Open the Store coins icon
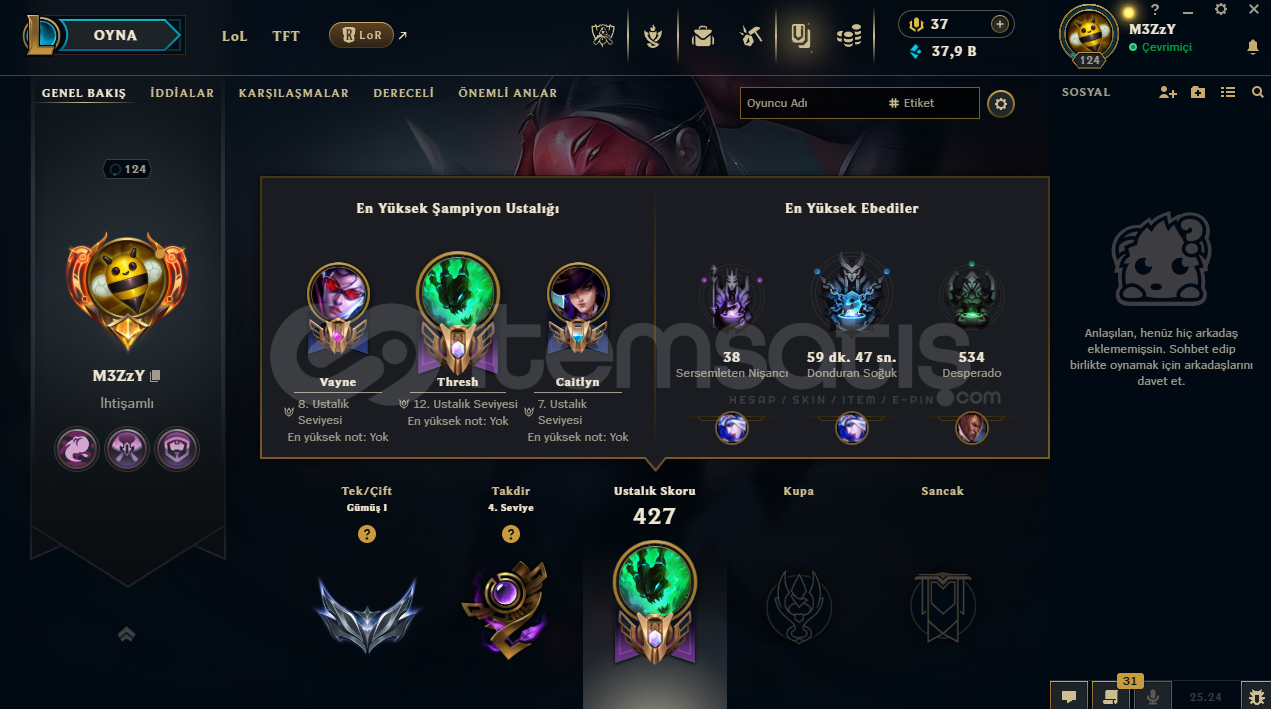1271x709 pixels. [849, 37]
